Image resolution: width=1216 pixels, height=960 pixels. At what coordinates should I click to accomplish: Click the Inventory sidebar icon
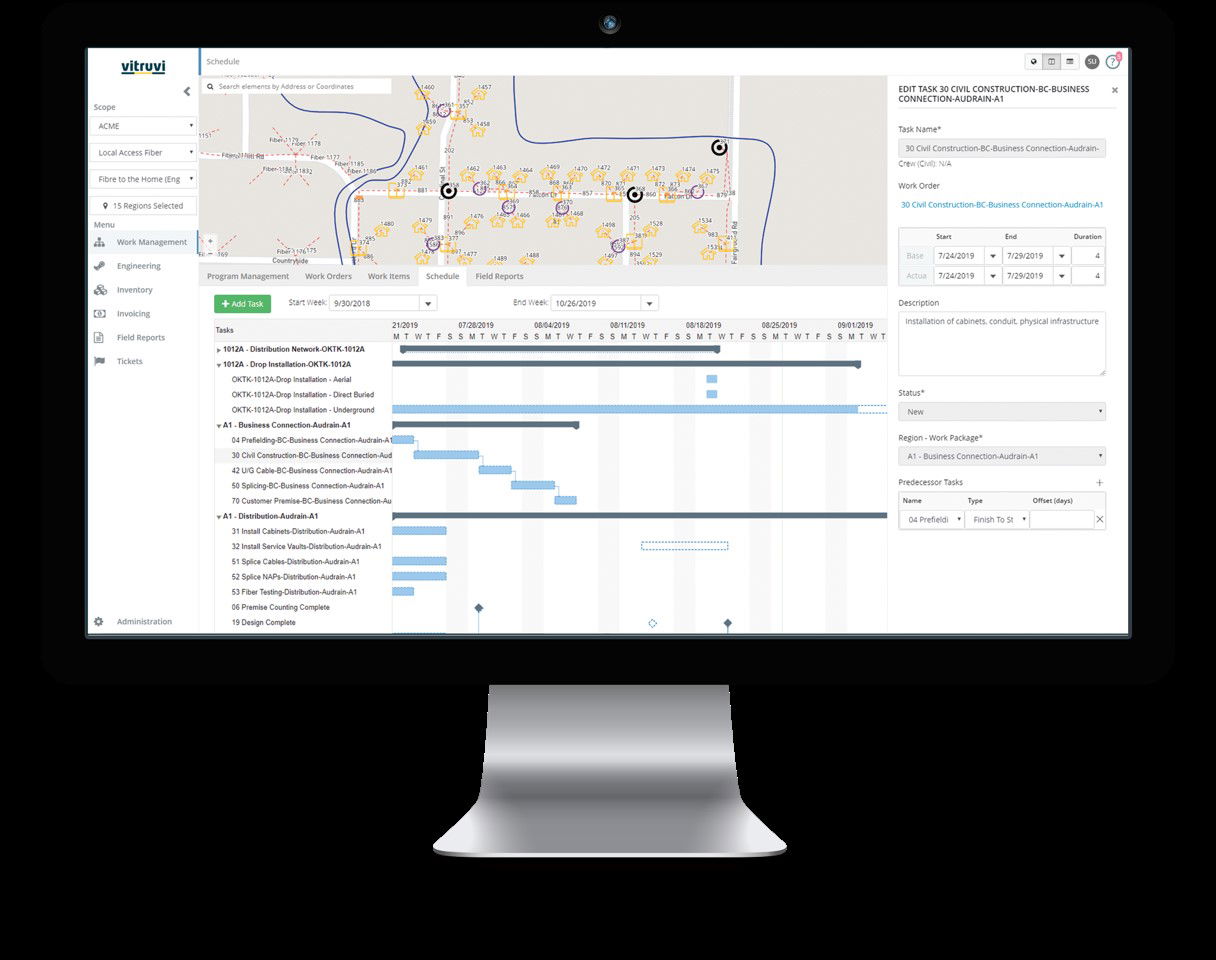click(98, 289)
